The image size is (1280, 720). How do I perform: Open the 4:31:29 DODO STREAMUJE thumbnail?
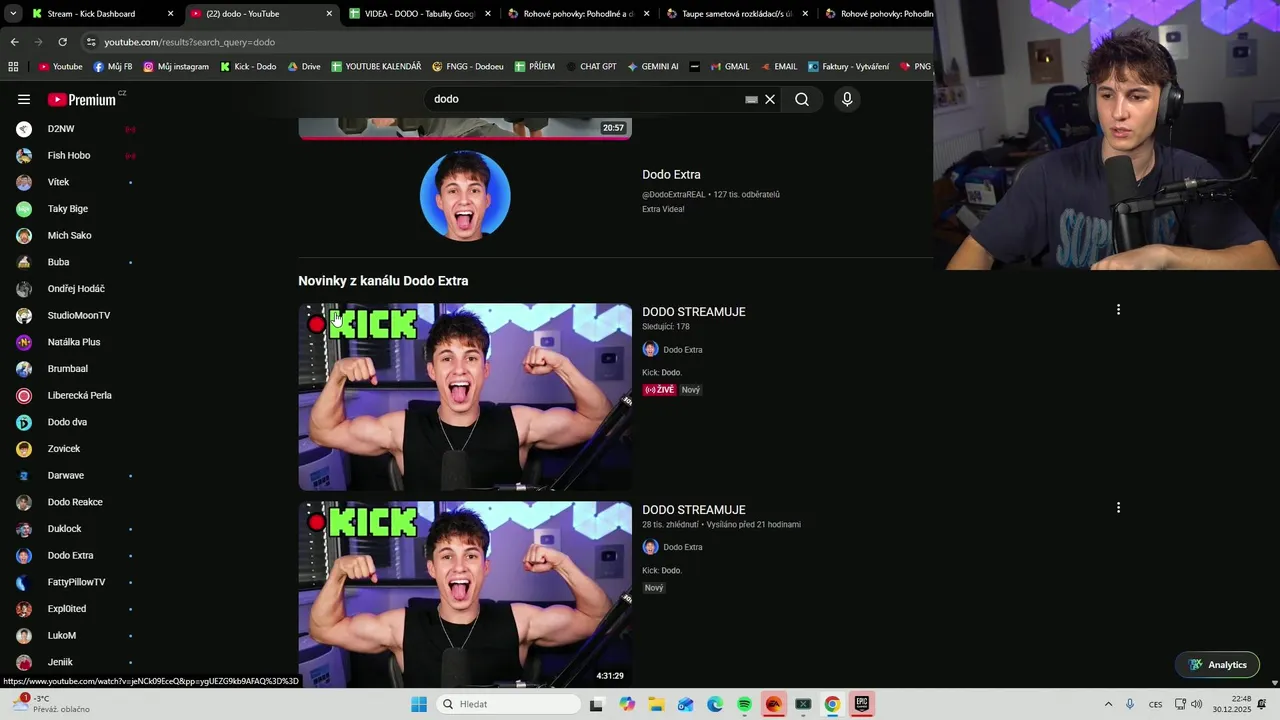[465, 594]
